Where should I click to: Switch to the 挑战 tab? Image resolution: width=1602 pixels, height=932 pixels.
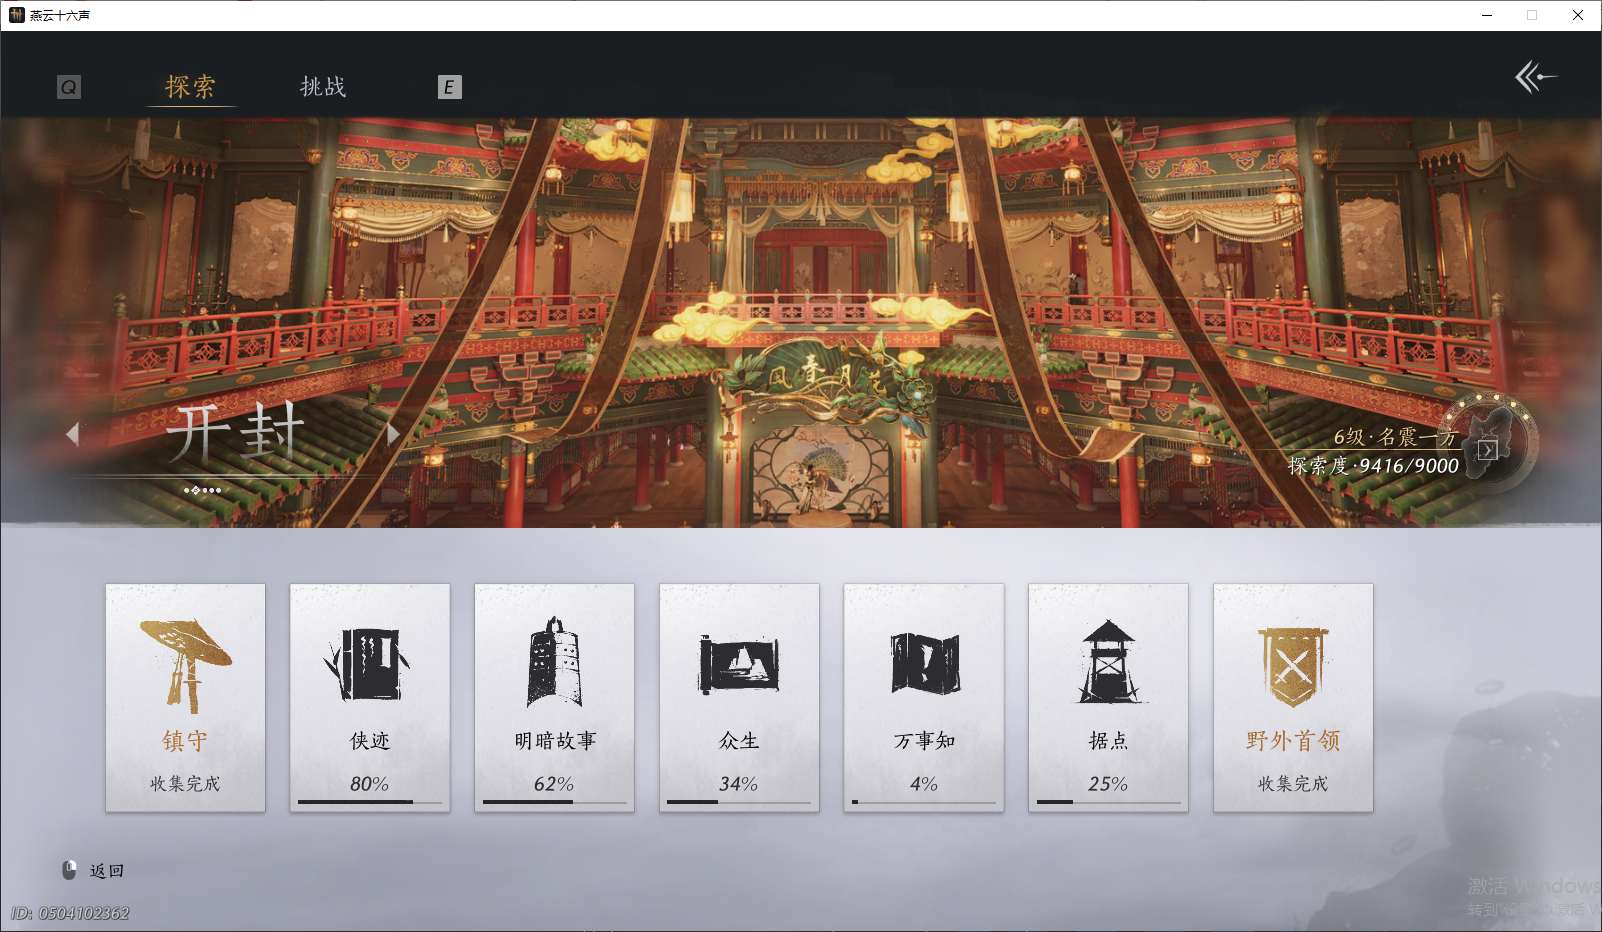(x=322, y=87)
